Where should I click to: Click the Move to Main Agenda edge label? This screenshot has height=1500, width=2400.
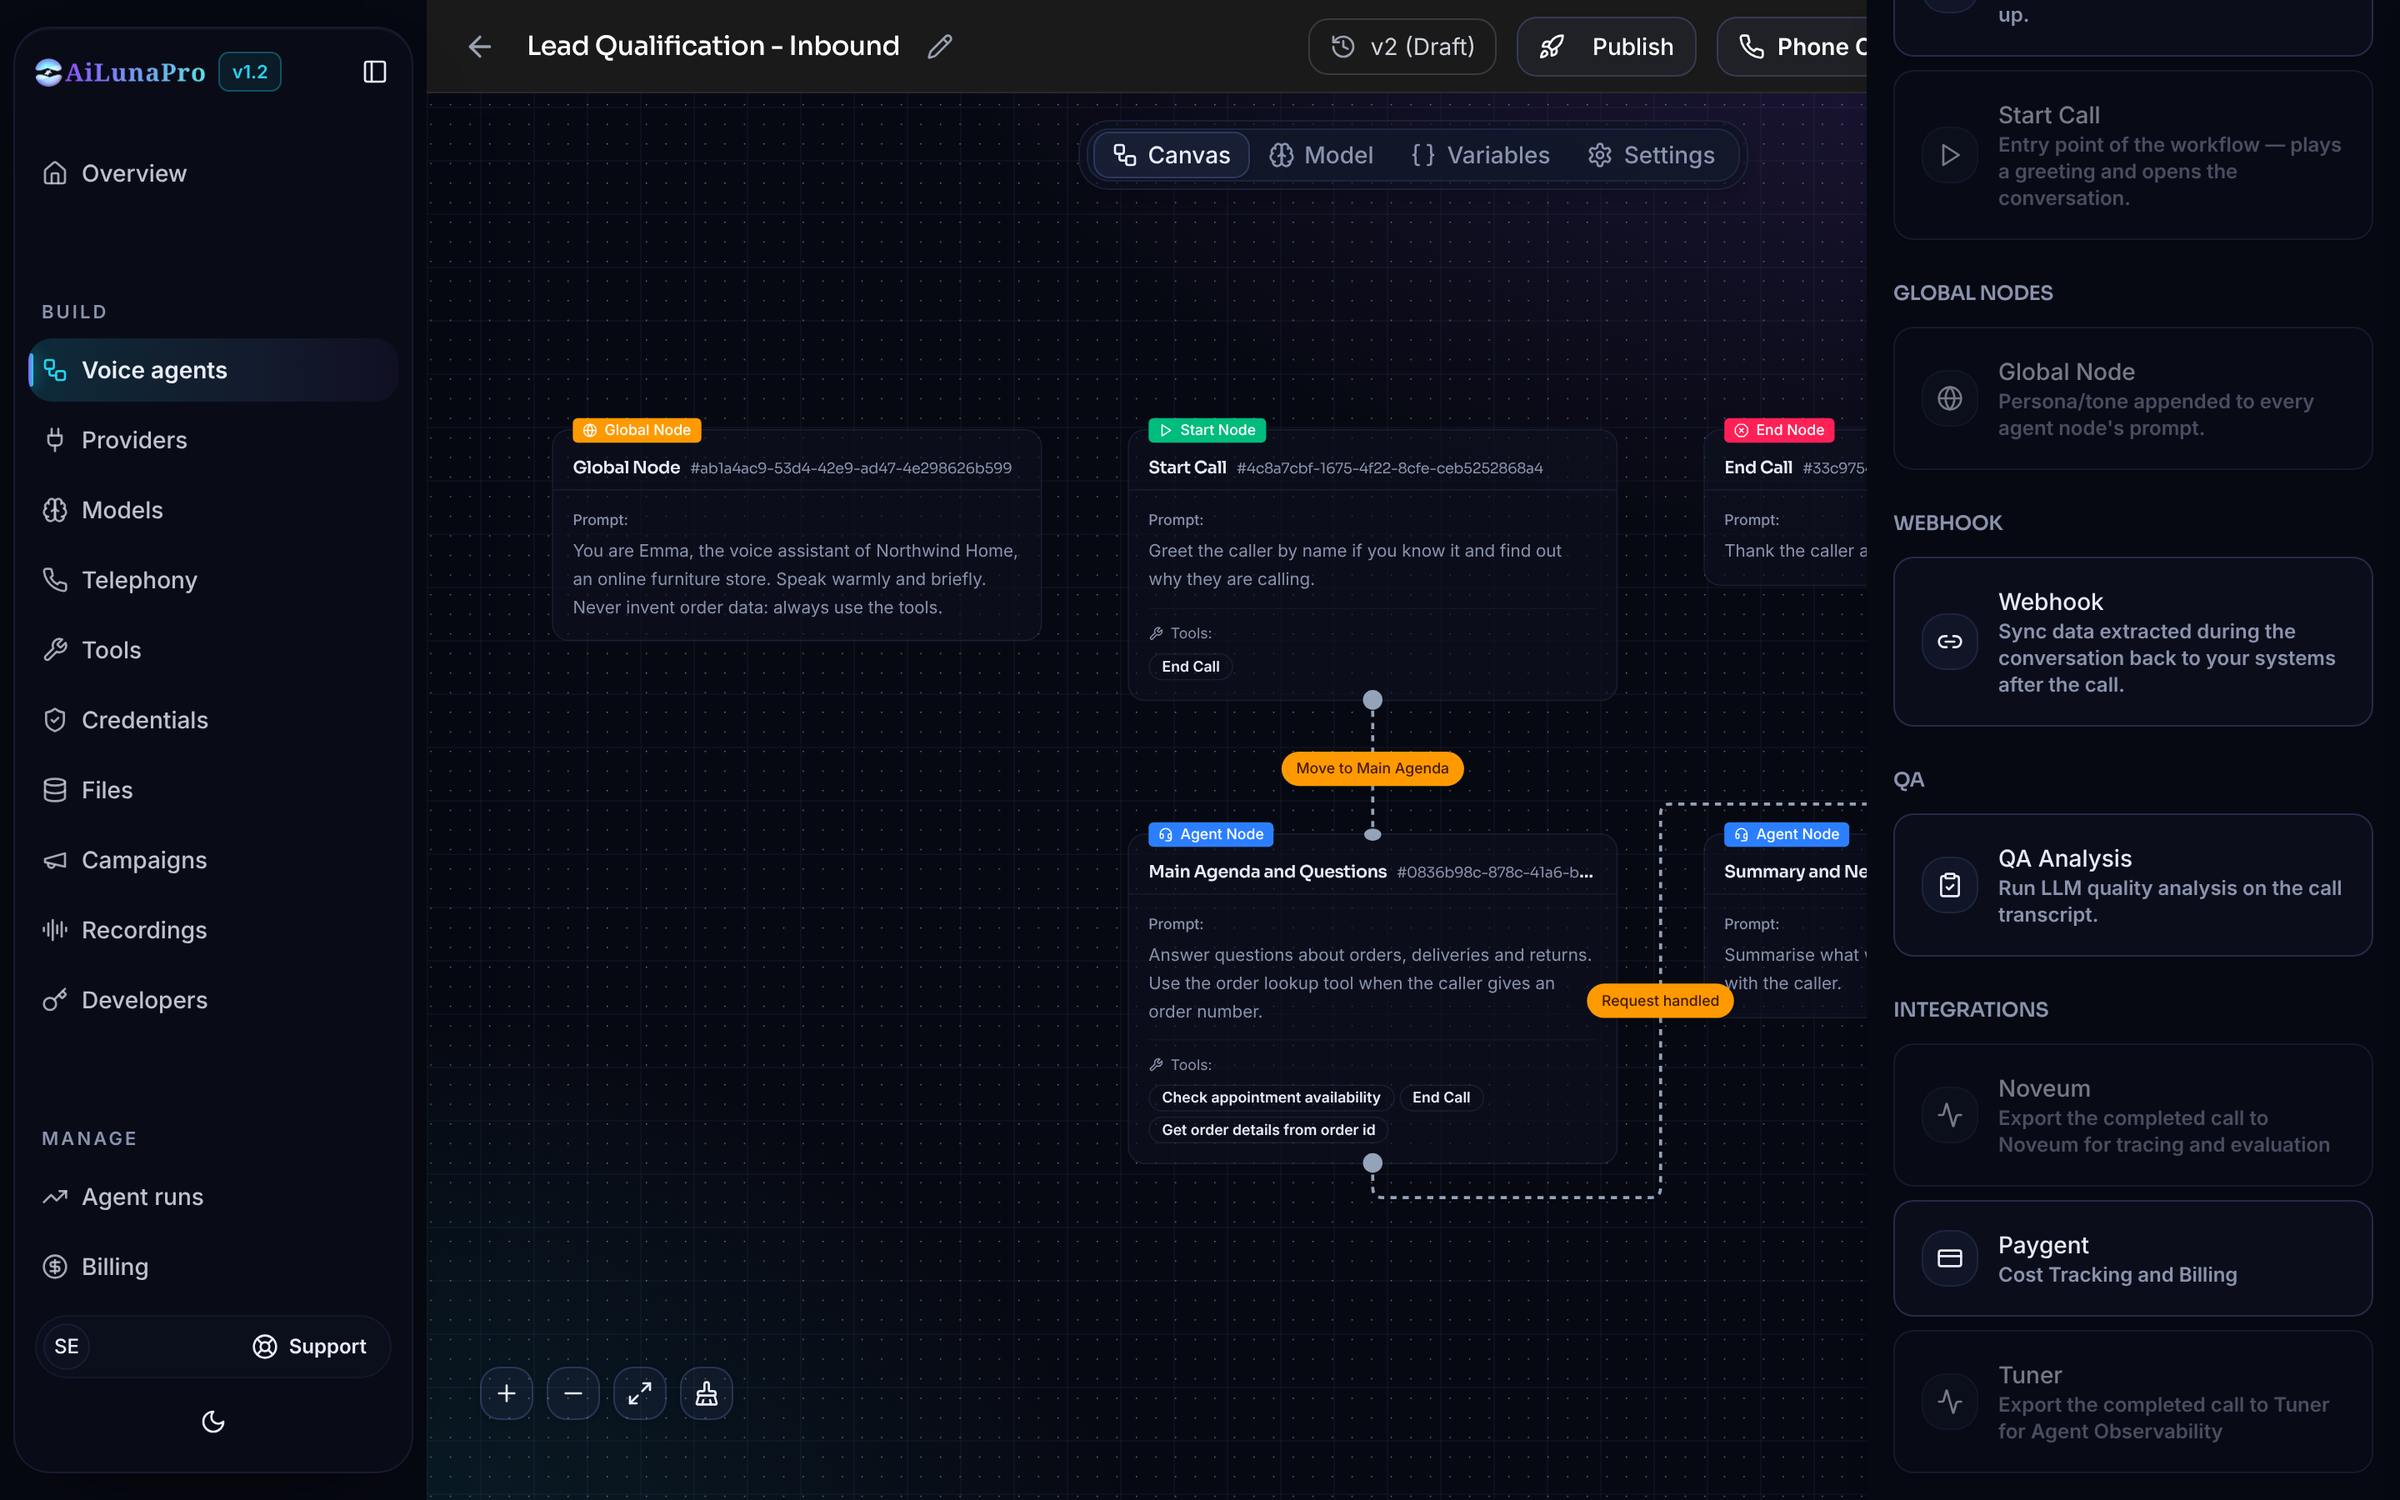click(x=1372, y=768)
